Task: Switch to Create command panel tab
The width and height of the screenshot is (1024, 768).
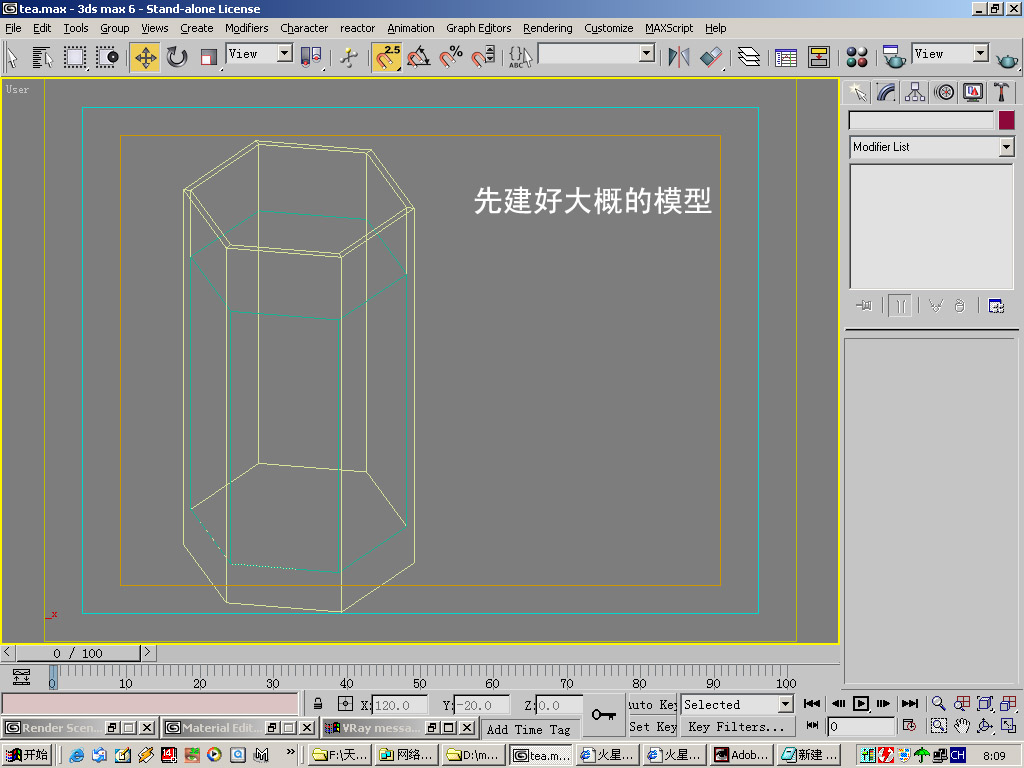Action: (x=857, y=92)
